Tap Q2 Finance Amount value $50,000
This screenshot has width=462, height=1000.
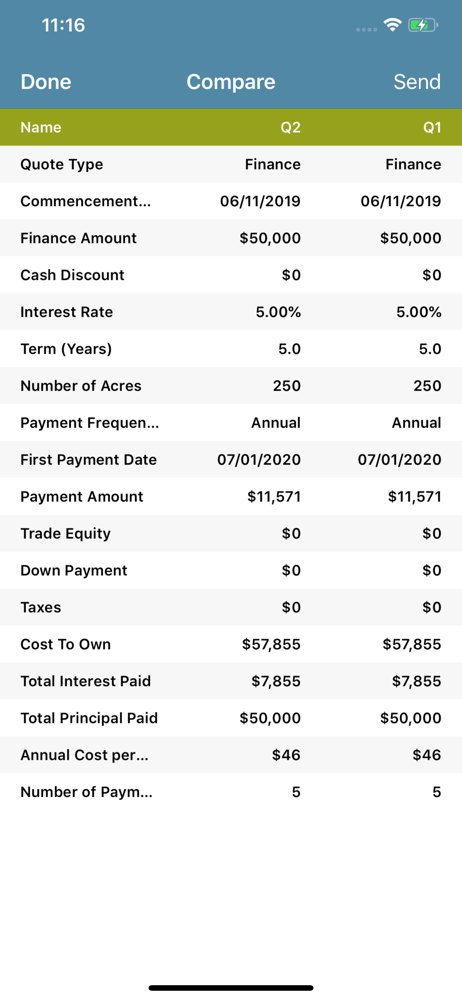tap(270, 239)
